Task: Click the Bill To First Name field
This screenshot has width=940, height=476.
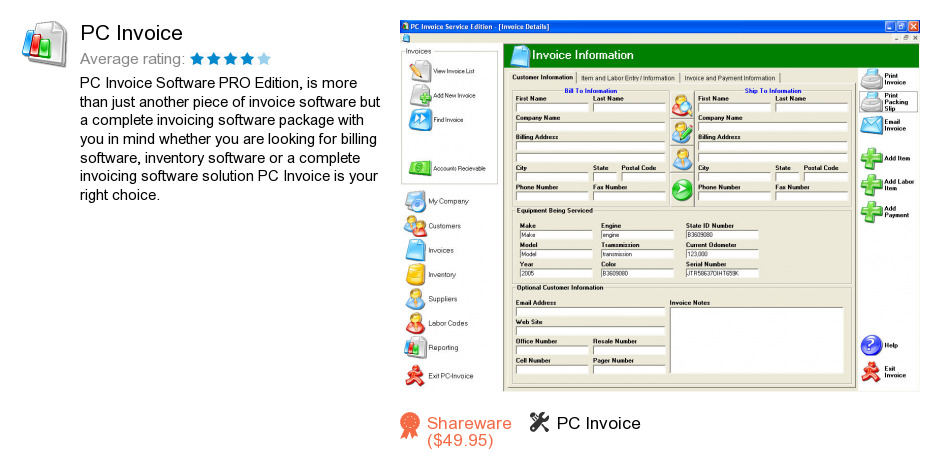Action: point(552,108)
